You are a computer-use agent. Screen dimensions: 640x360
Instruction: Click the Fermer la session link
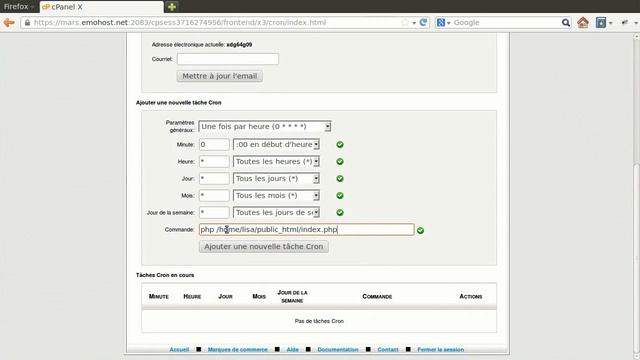[440, 349]
